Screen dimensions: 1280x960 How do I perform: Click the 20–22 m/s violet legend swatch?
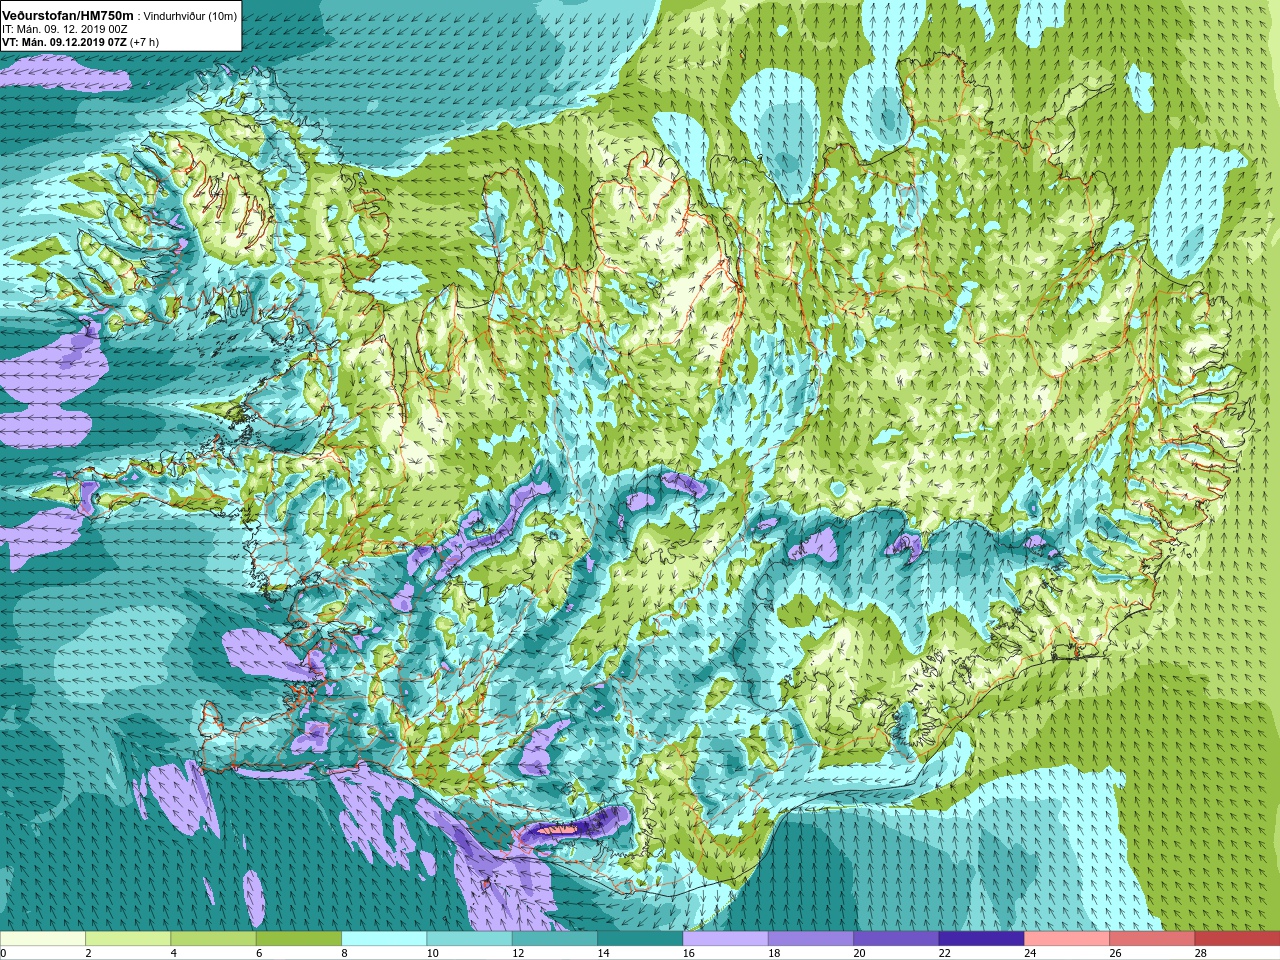click(896, 939)
